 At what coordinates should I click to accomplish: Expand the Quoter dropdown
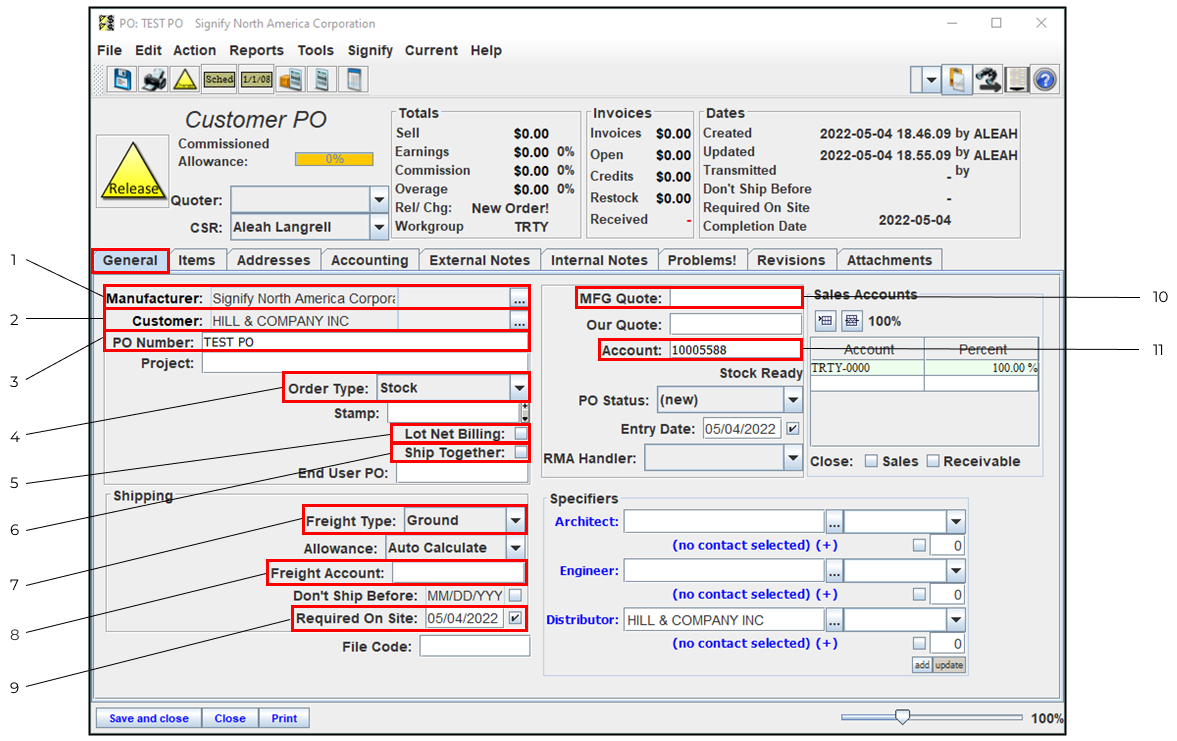tap(379, 200)
